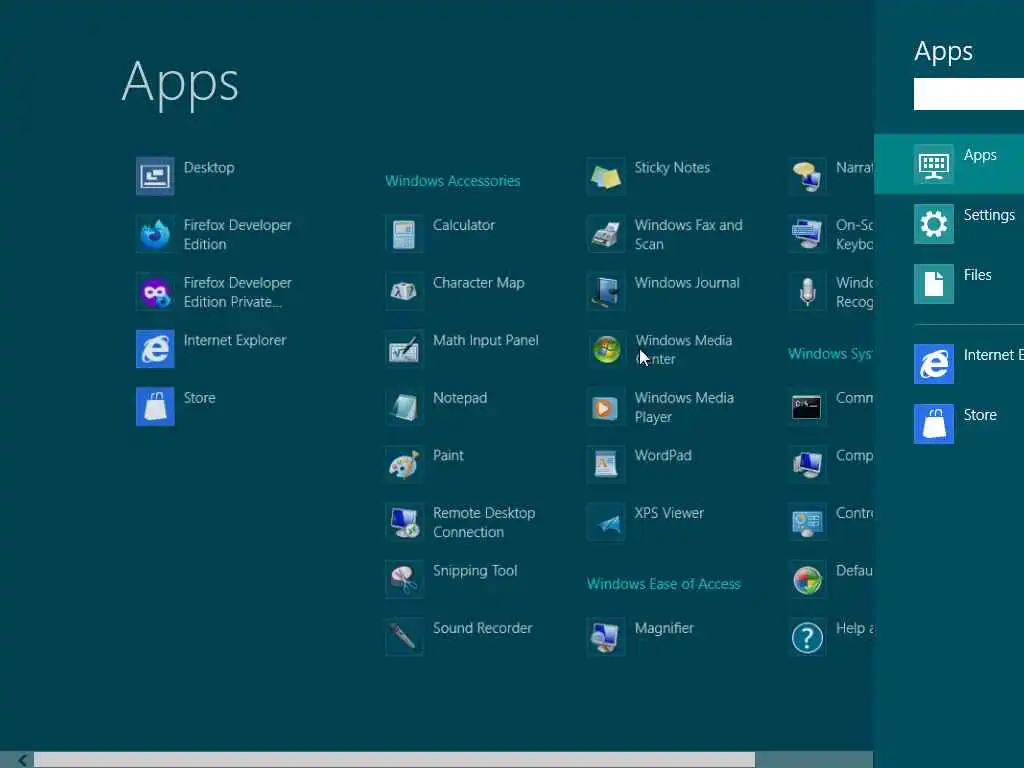Click the Sticky Notes label text
Image resolution: width=1024 pixels, height=768 pixels.
(x=672, y=167)
